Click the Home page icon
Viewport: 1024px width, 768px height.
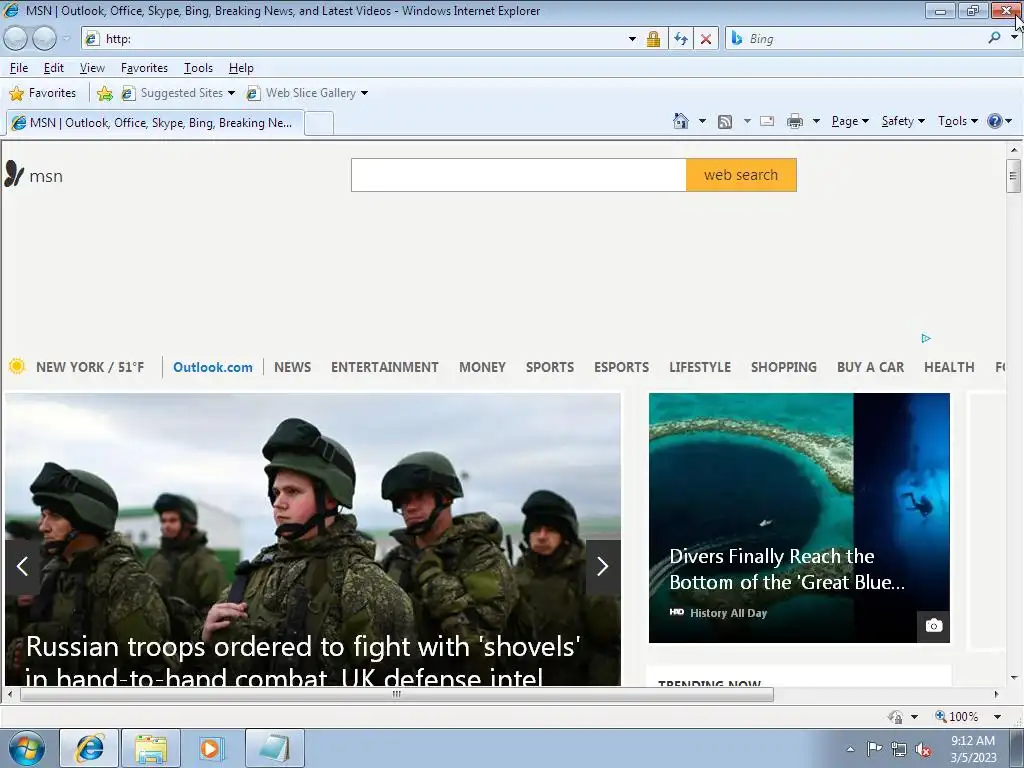point(680,121)
